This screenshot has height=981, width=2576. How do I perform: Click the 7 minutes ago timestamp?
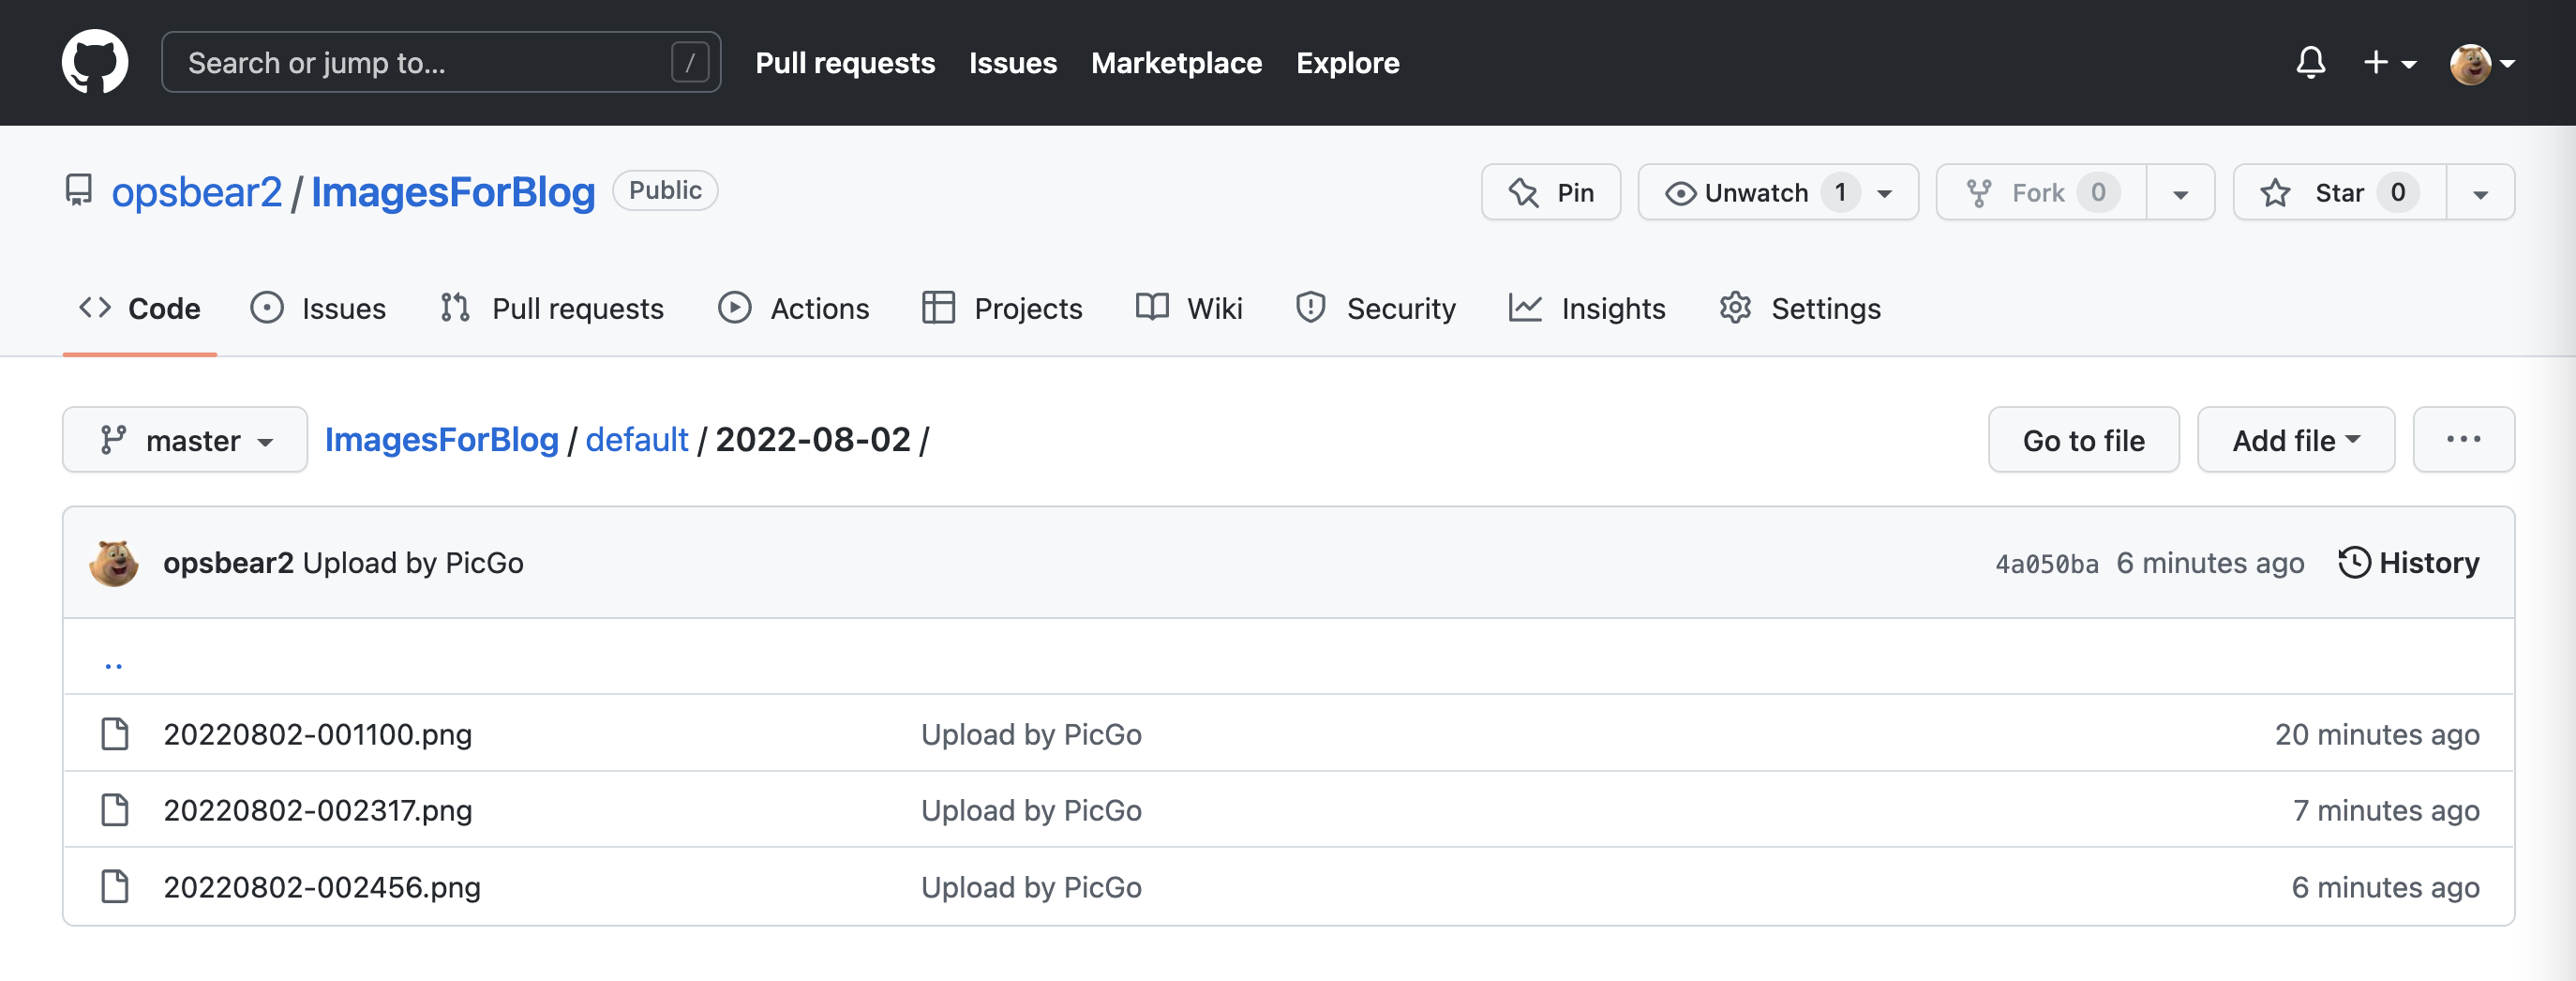pos(2386,810)
